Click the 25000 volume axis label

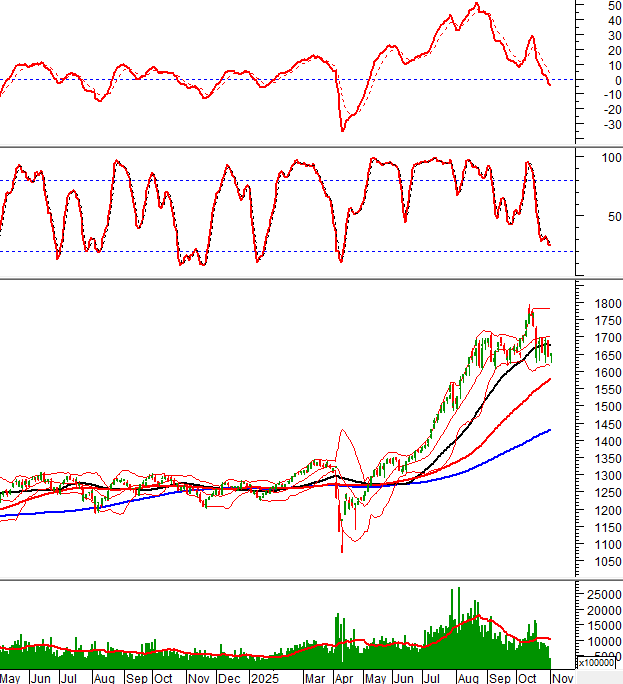click(x=602, y=595)
